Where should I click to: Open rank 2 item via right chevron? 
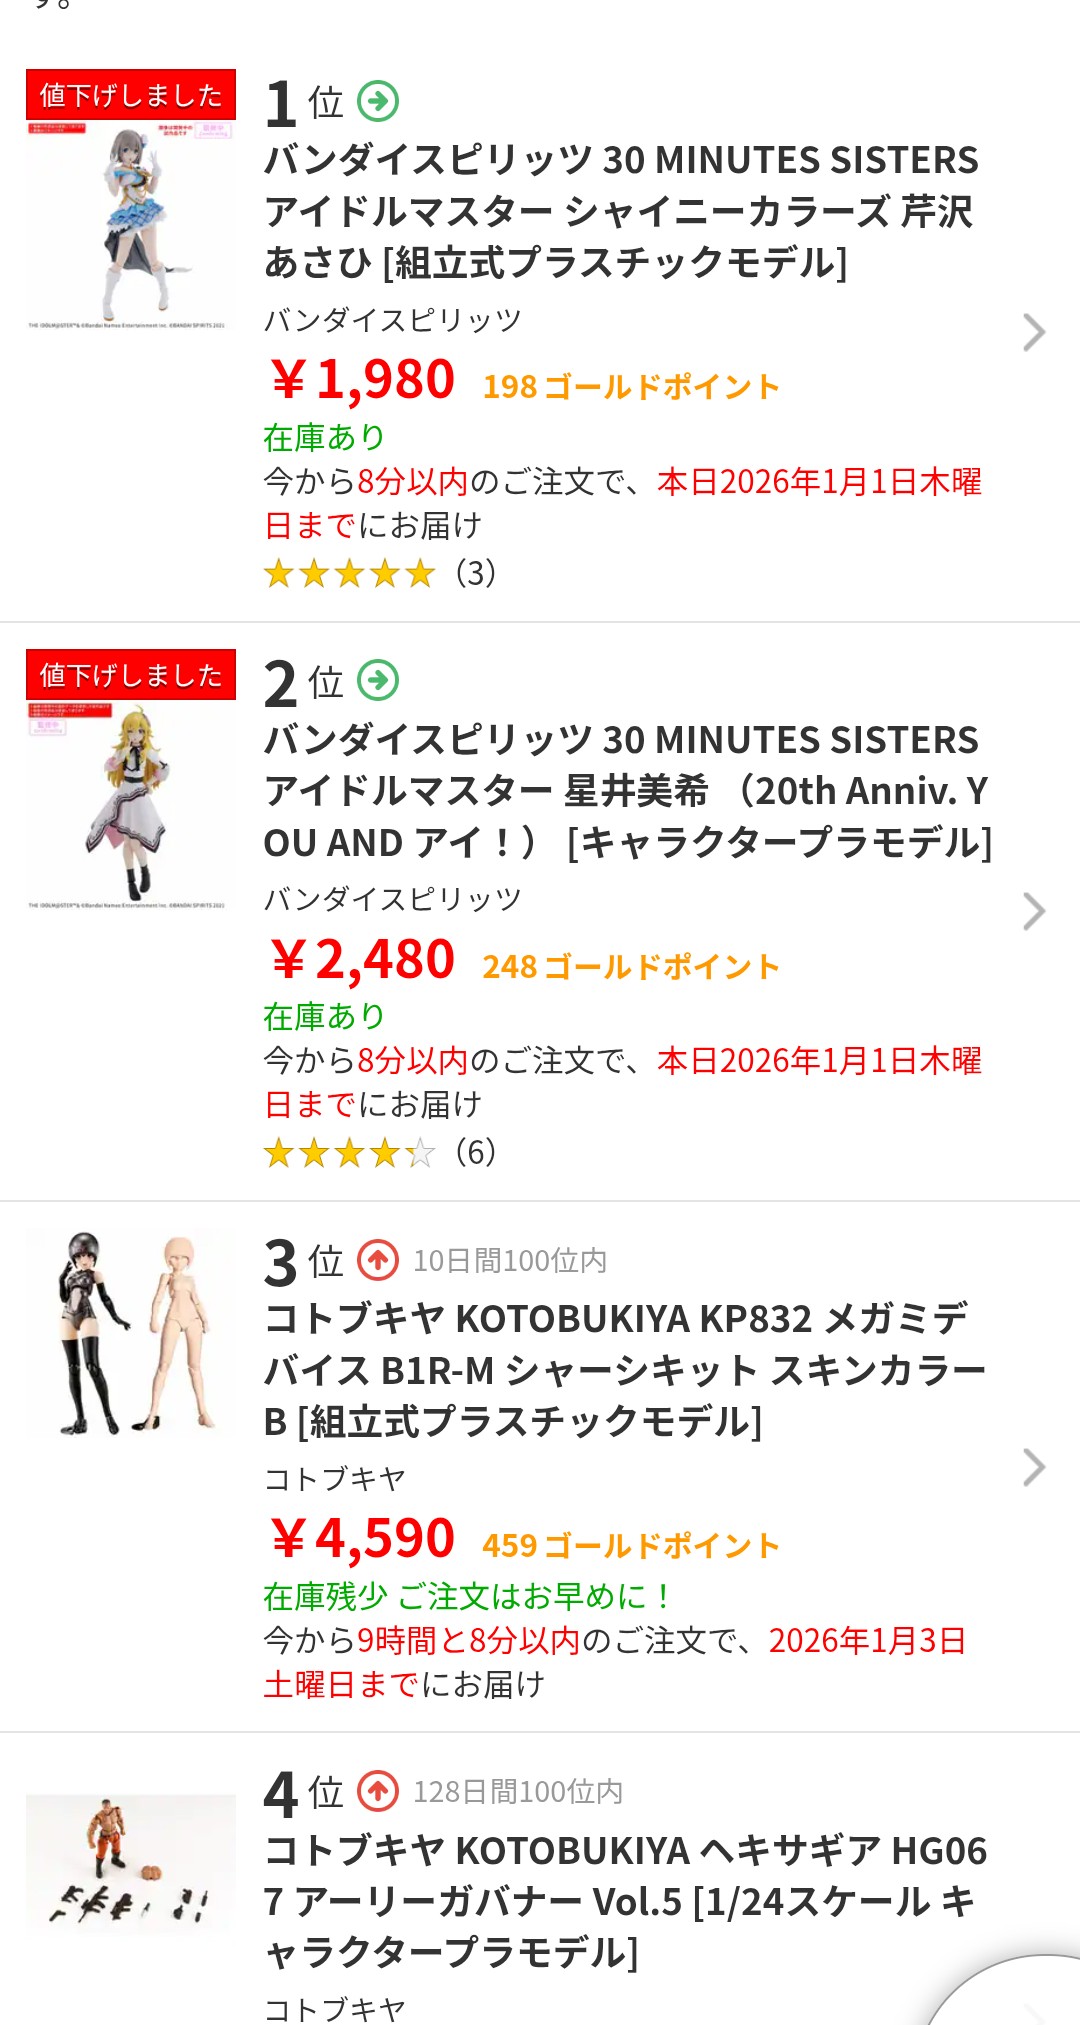pyautogui.click(x=1034, y=911)
